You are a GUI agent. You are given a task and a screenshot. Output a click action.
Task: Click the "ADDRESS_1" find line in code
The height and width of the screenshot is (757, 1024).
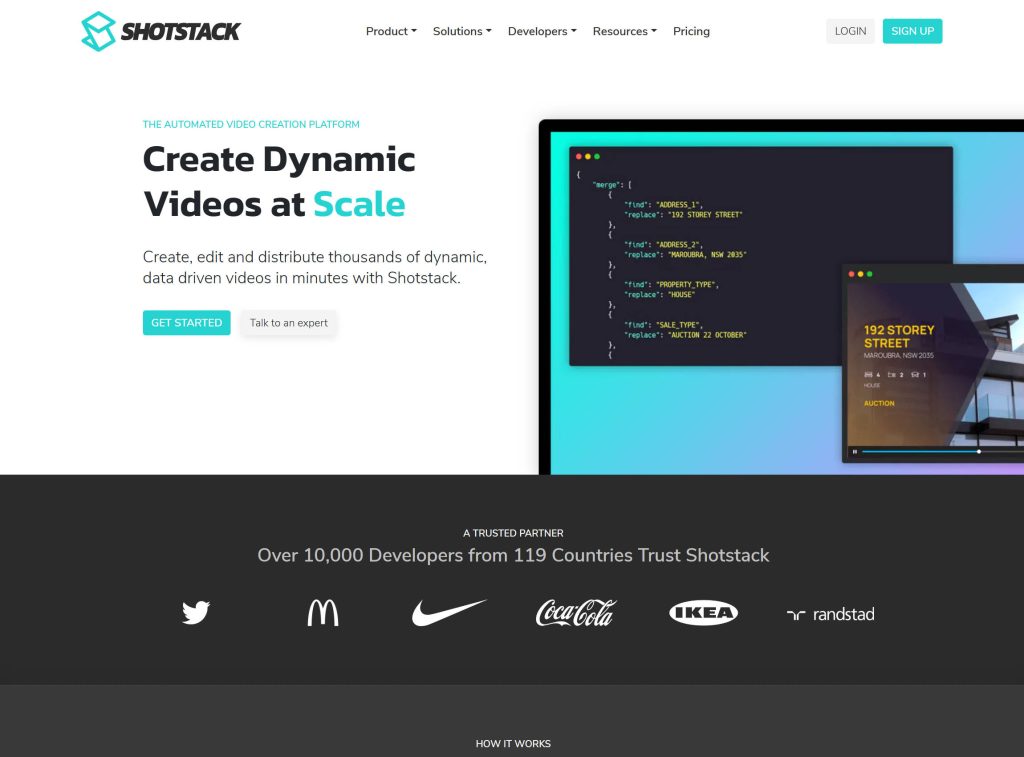(x=664, y=204)
